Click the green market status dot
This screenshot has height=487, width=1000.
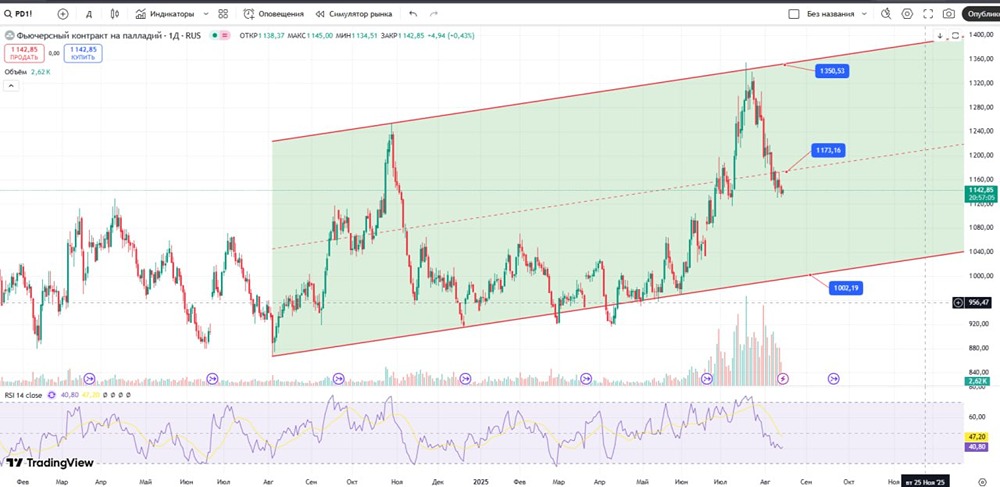click(215, 36)
